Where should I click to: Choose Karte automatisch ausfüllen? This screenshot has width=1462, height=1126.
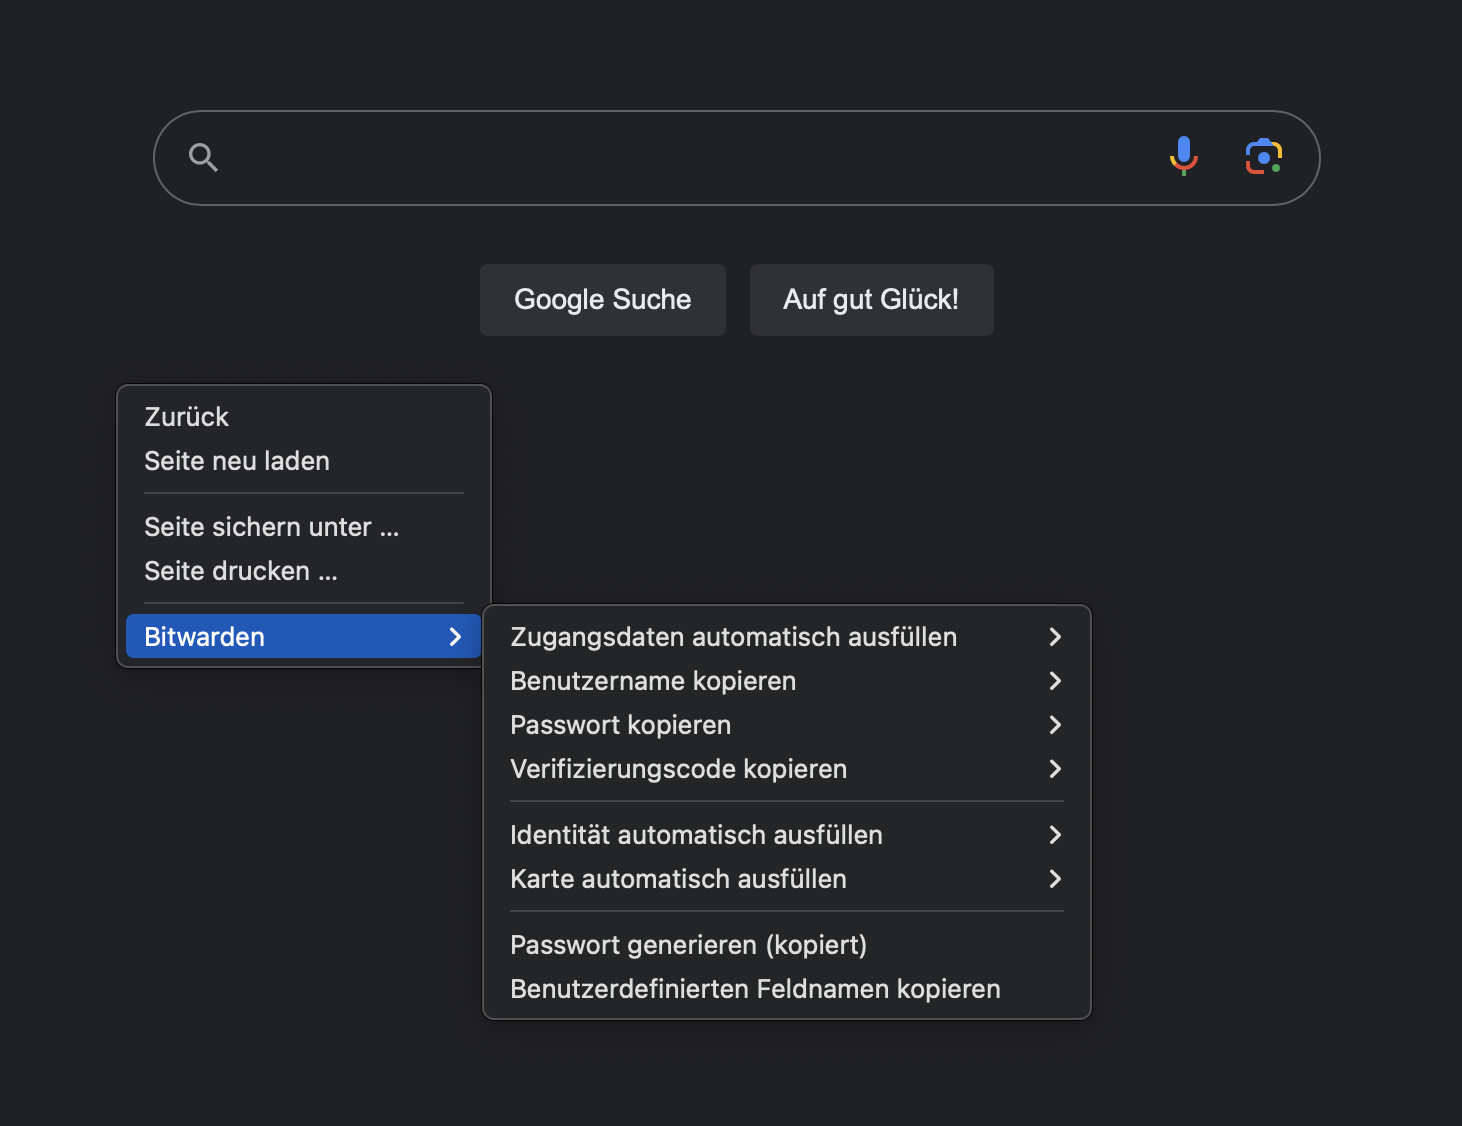coord(787,879)
